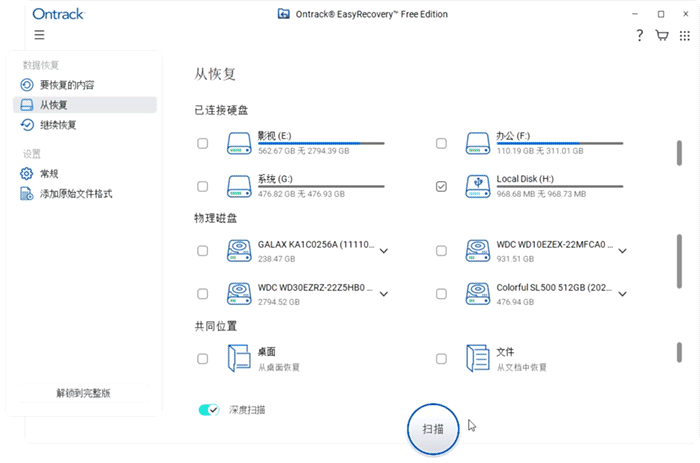Click the Ontrack logo
The image size is (700, 463).
58,14
